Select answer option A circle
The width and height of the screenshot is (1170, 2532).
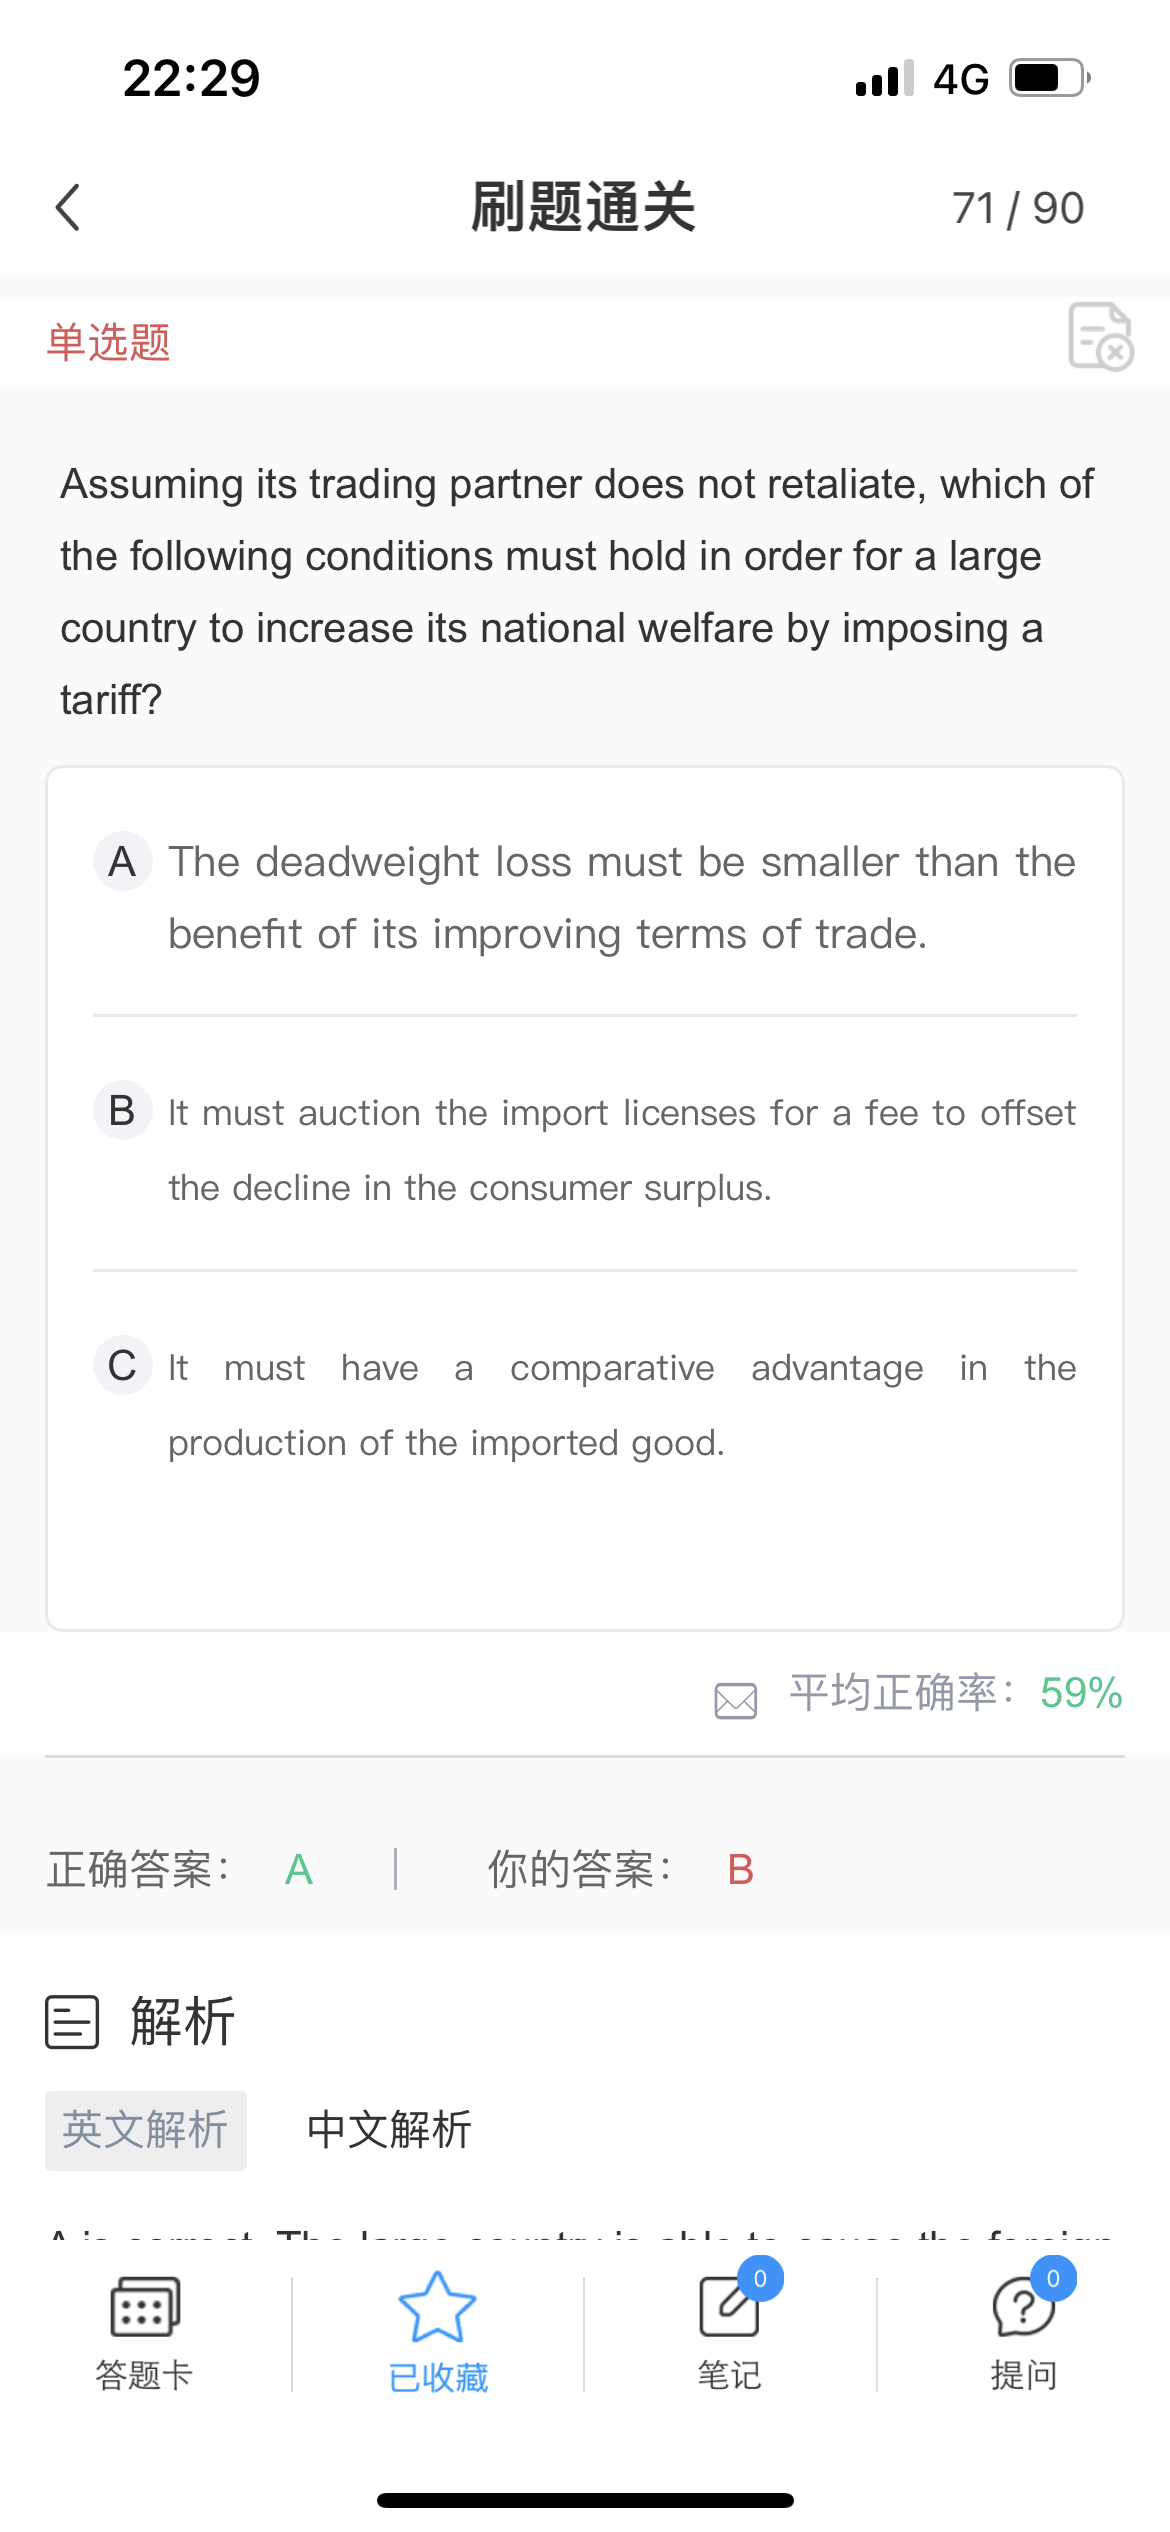(x=122, y=861)
